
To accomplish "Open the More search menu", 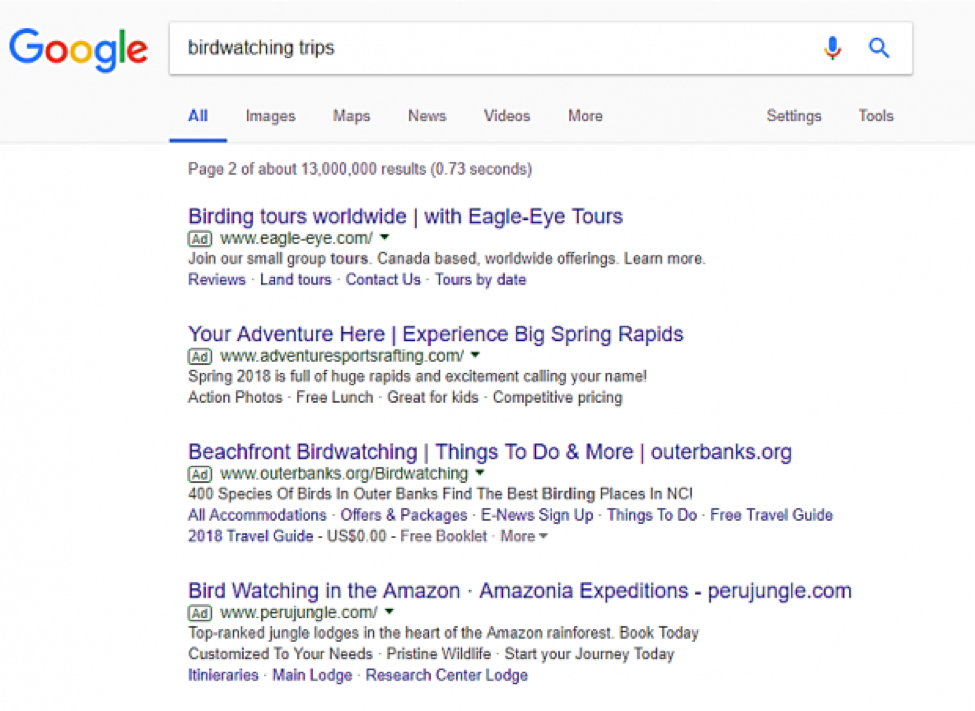I will point(585,116).
